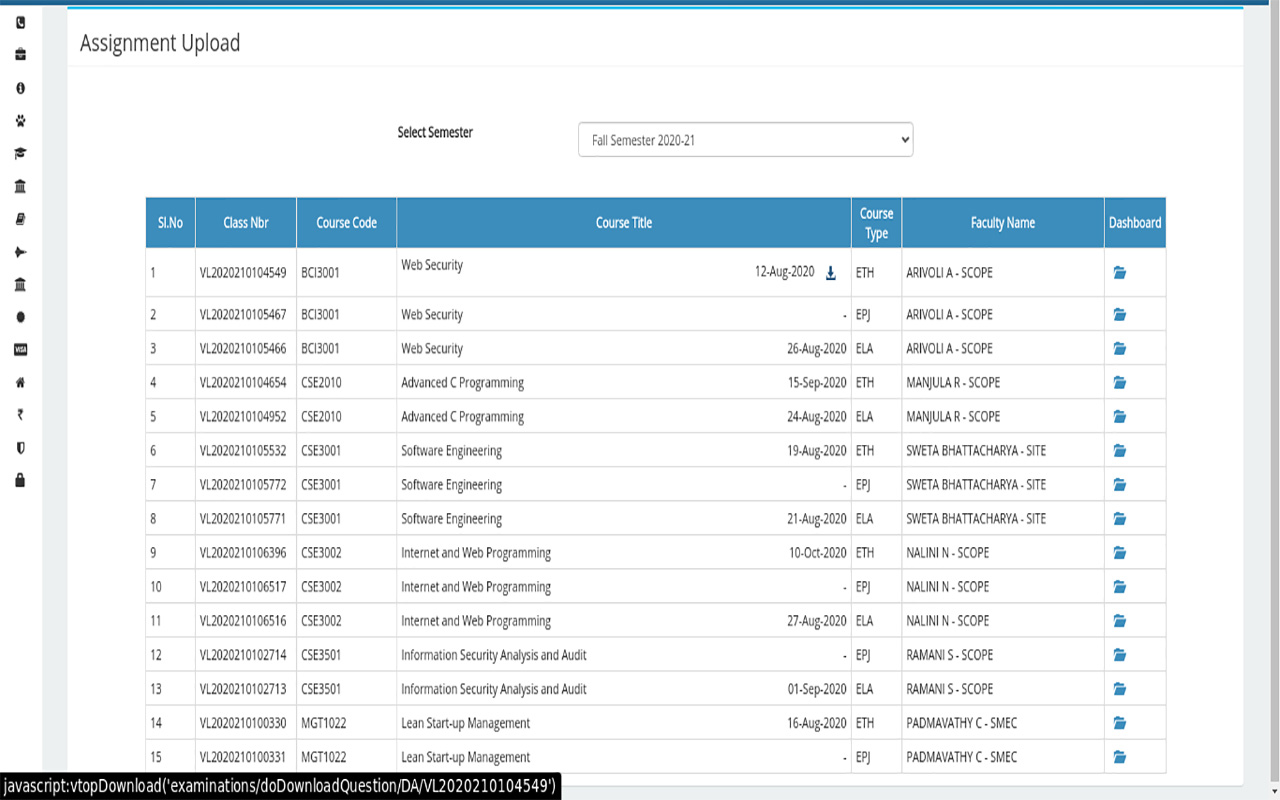Open the paw print sidebar icon

pos(20,121)
